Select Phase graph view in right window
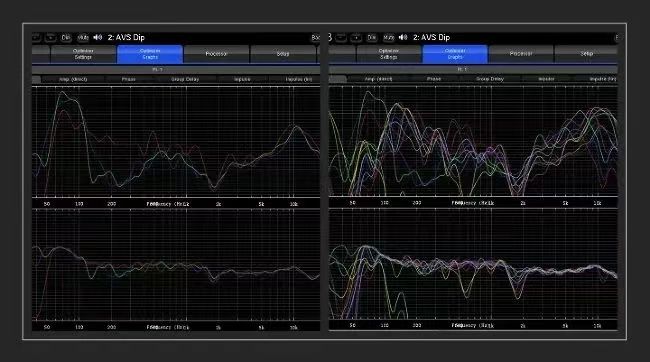Screen dimensions: 650x362 click(x=434, y=79)
